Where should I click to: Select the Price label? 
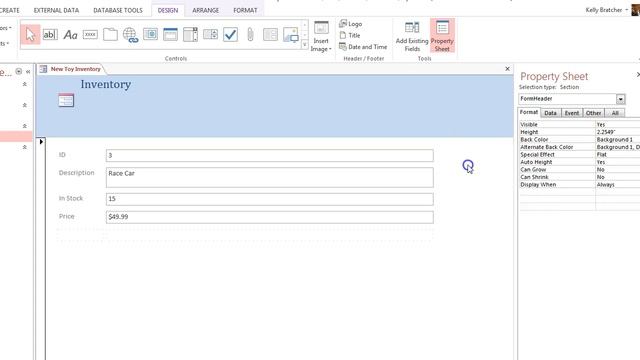coord(67,216)
